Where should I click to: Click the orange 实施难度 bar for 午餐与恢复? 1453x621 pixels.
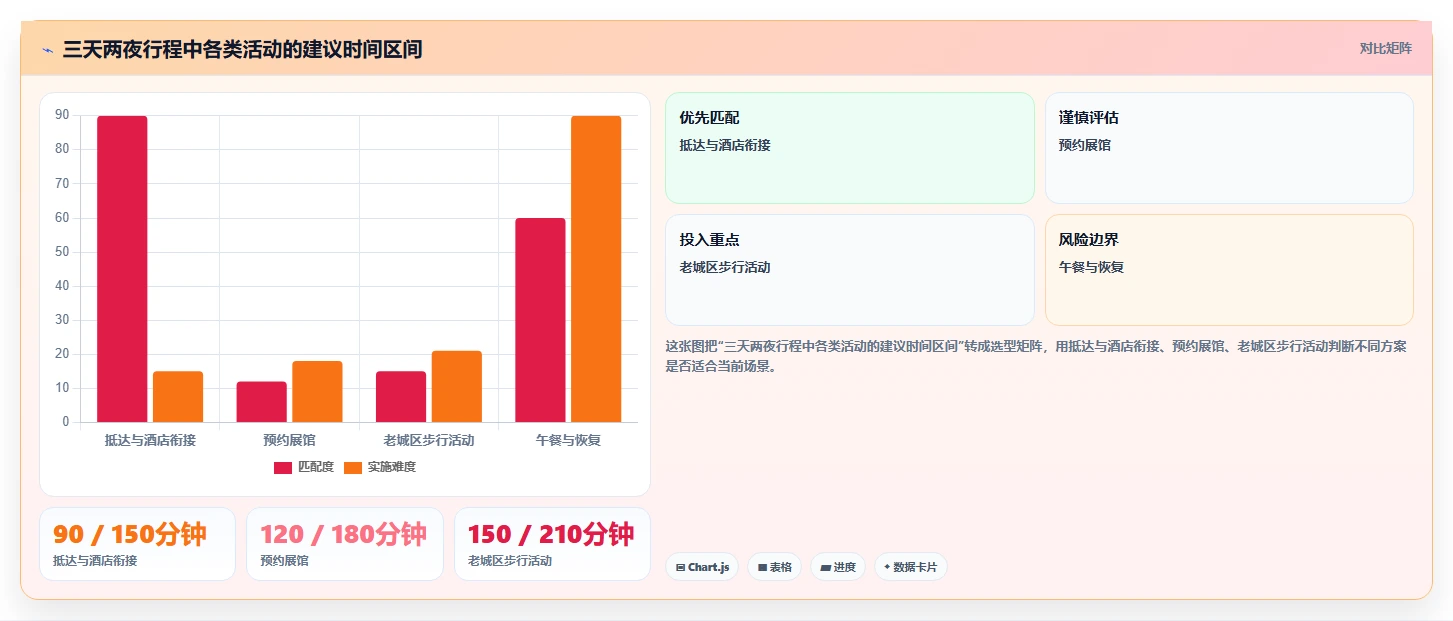coord(596,269)
